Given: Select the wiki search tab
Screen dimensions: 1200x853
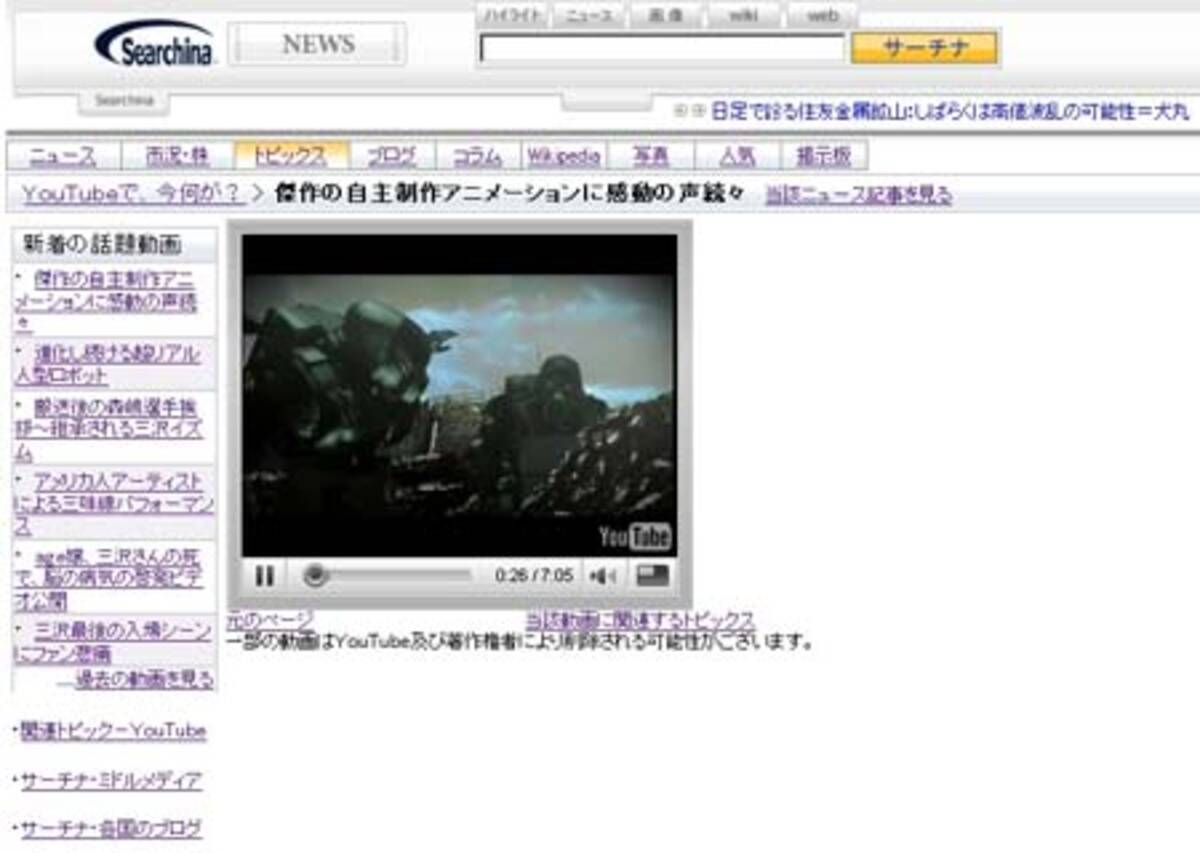Looking at the screenshot, I should coord(743,16).
